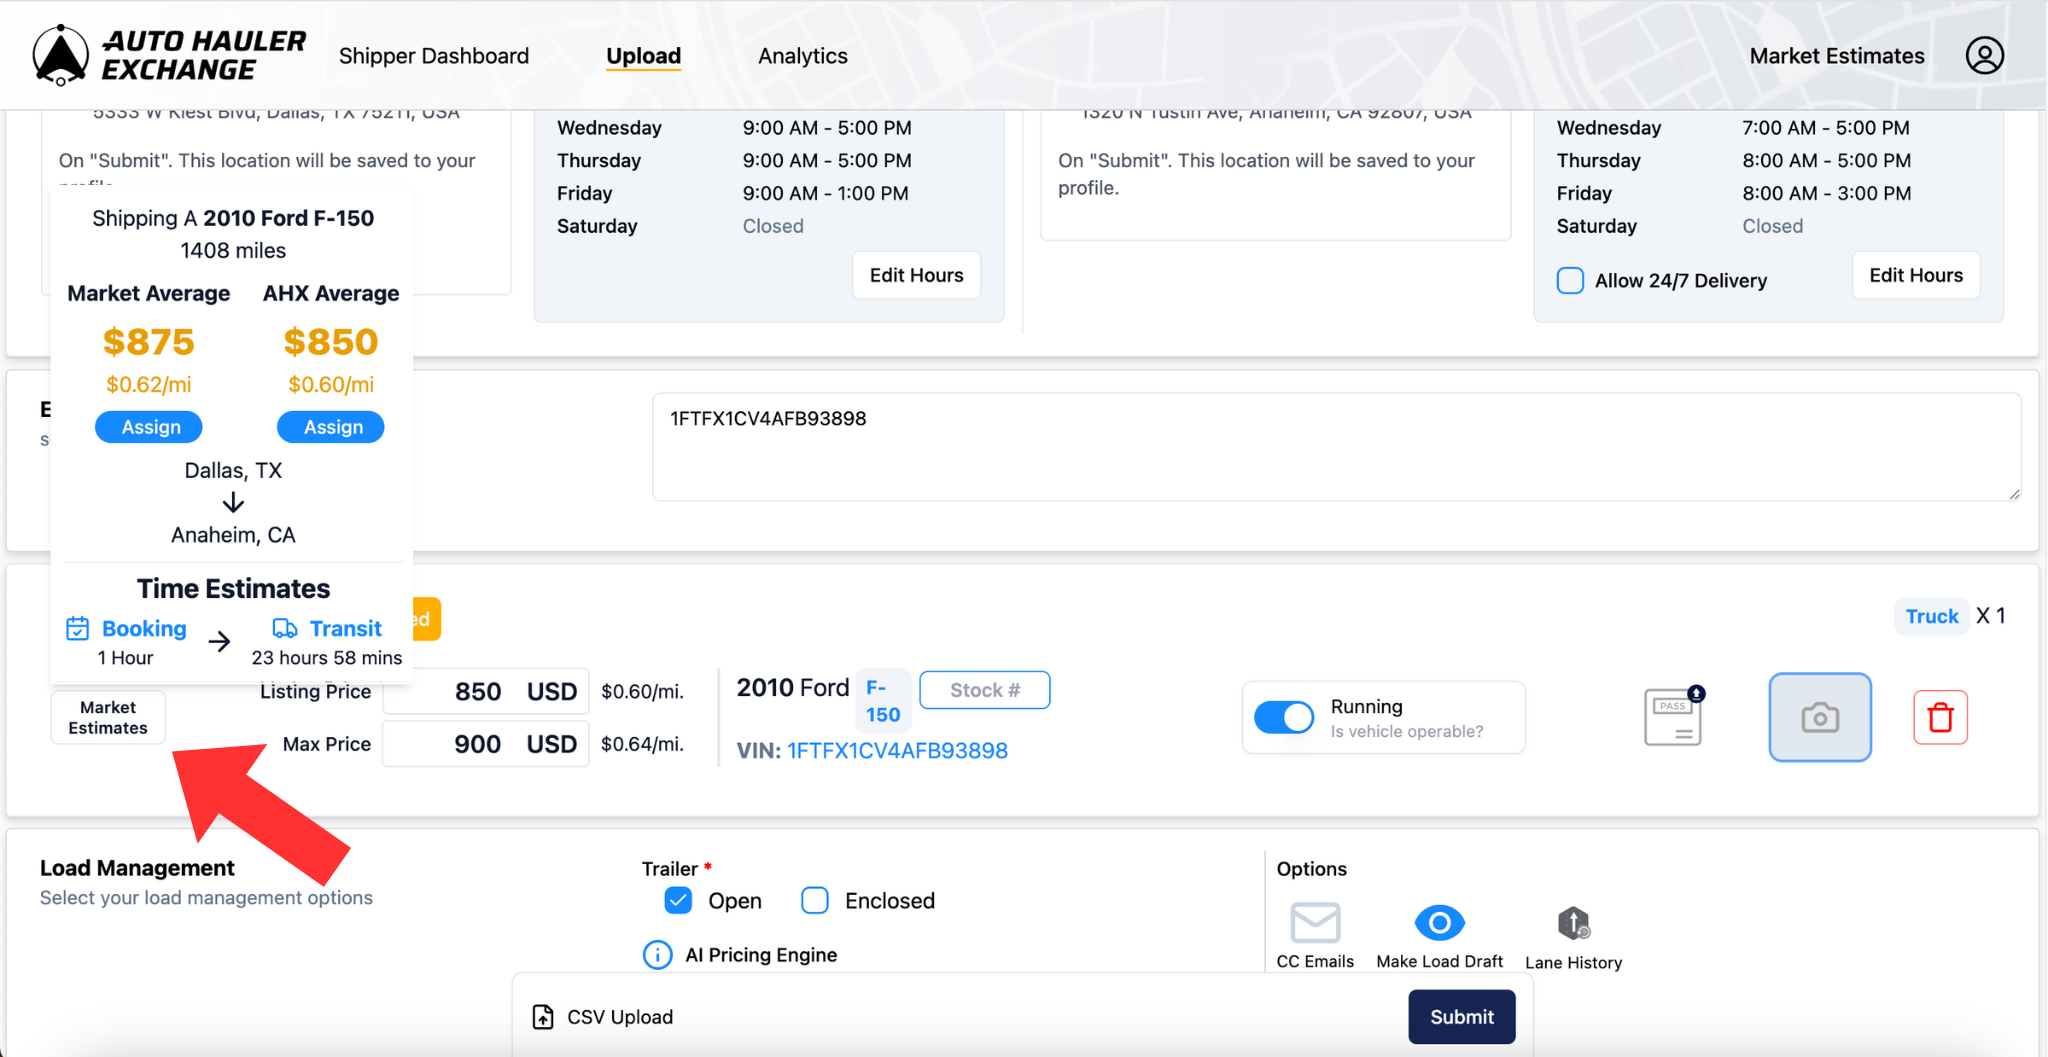The image size is (2048, 1057).
Task: Delete the vehicle with the red trash icon
Action: click(1939, 717)
